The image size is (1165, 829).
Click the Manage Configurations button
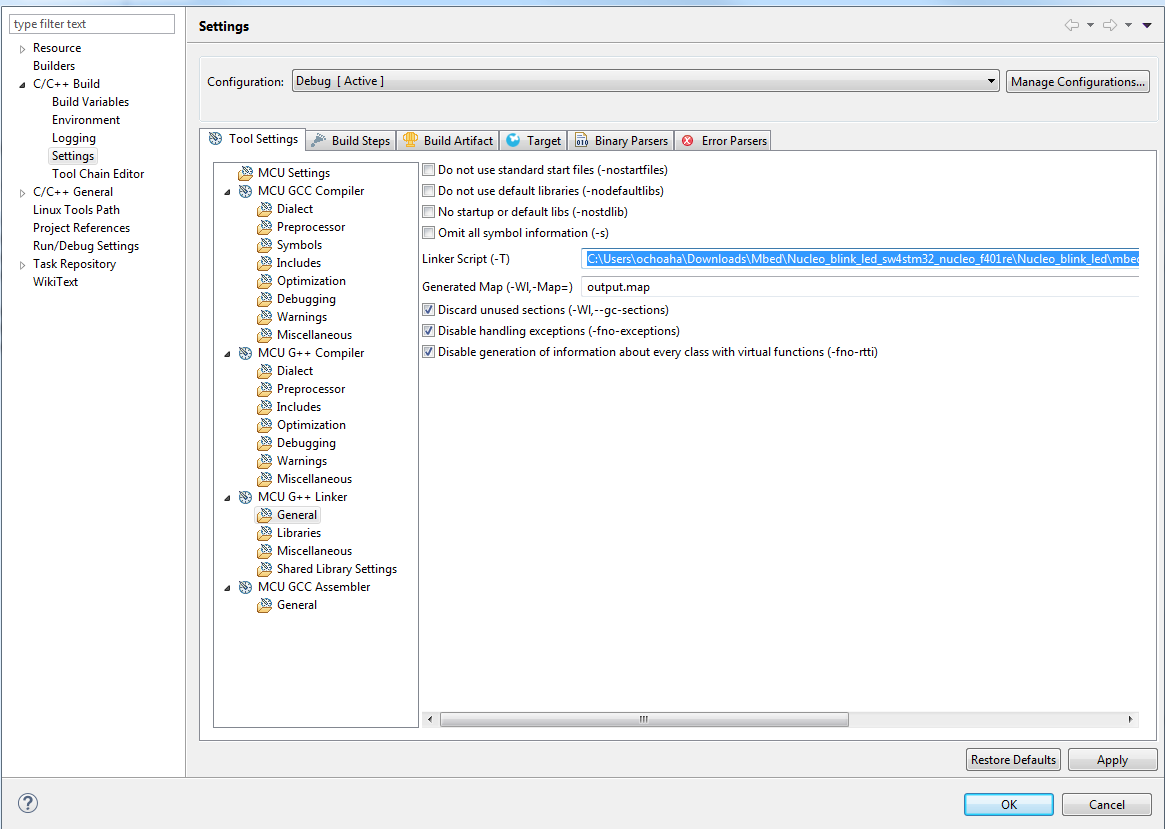click(1077, 82)
